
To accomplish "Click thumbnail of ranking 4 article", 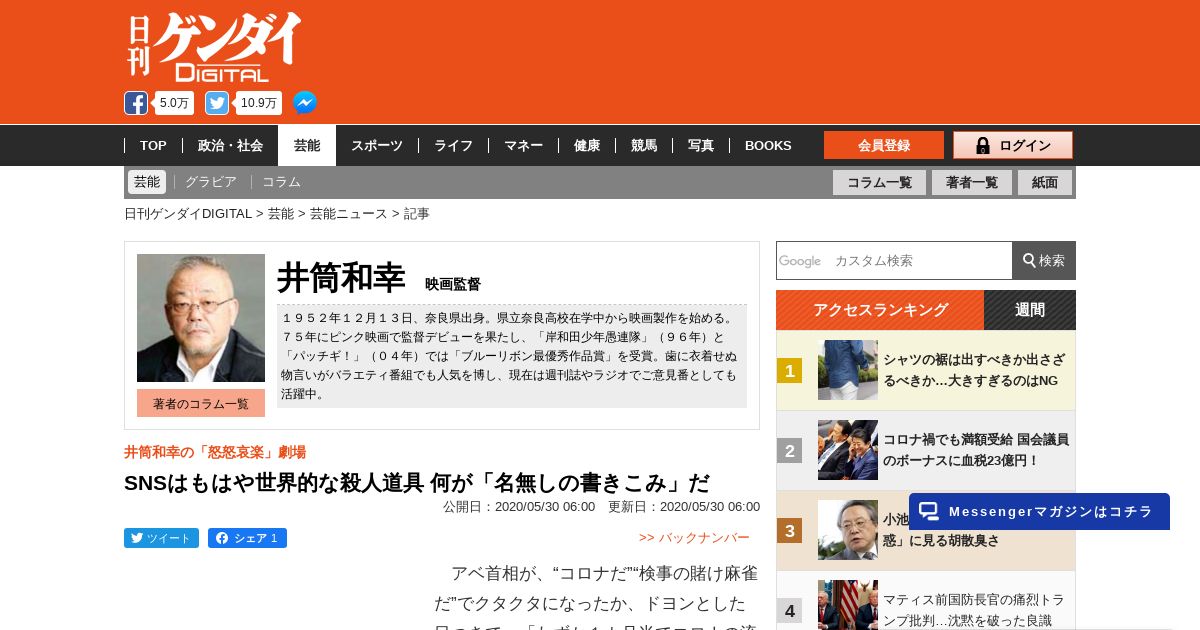I will [x=848, y=605].
